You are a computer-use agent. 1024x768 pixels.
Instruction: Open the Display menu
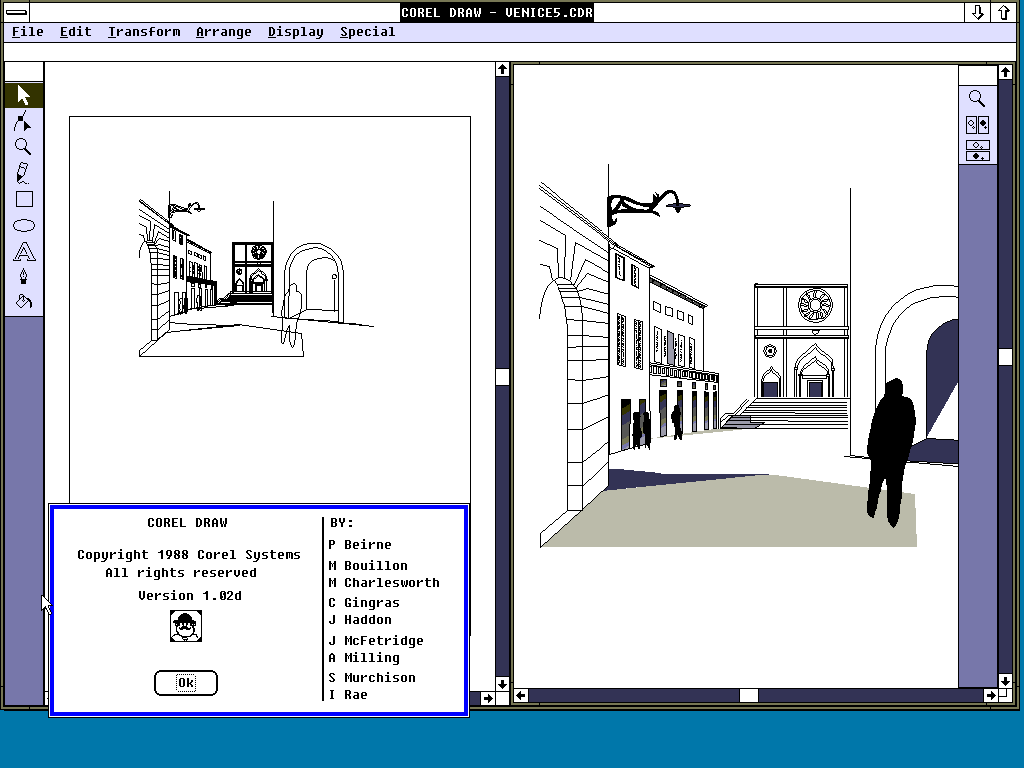[295, 32]
